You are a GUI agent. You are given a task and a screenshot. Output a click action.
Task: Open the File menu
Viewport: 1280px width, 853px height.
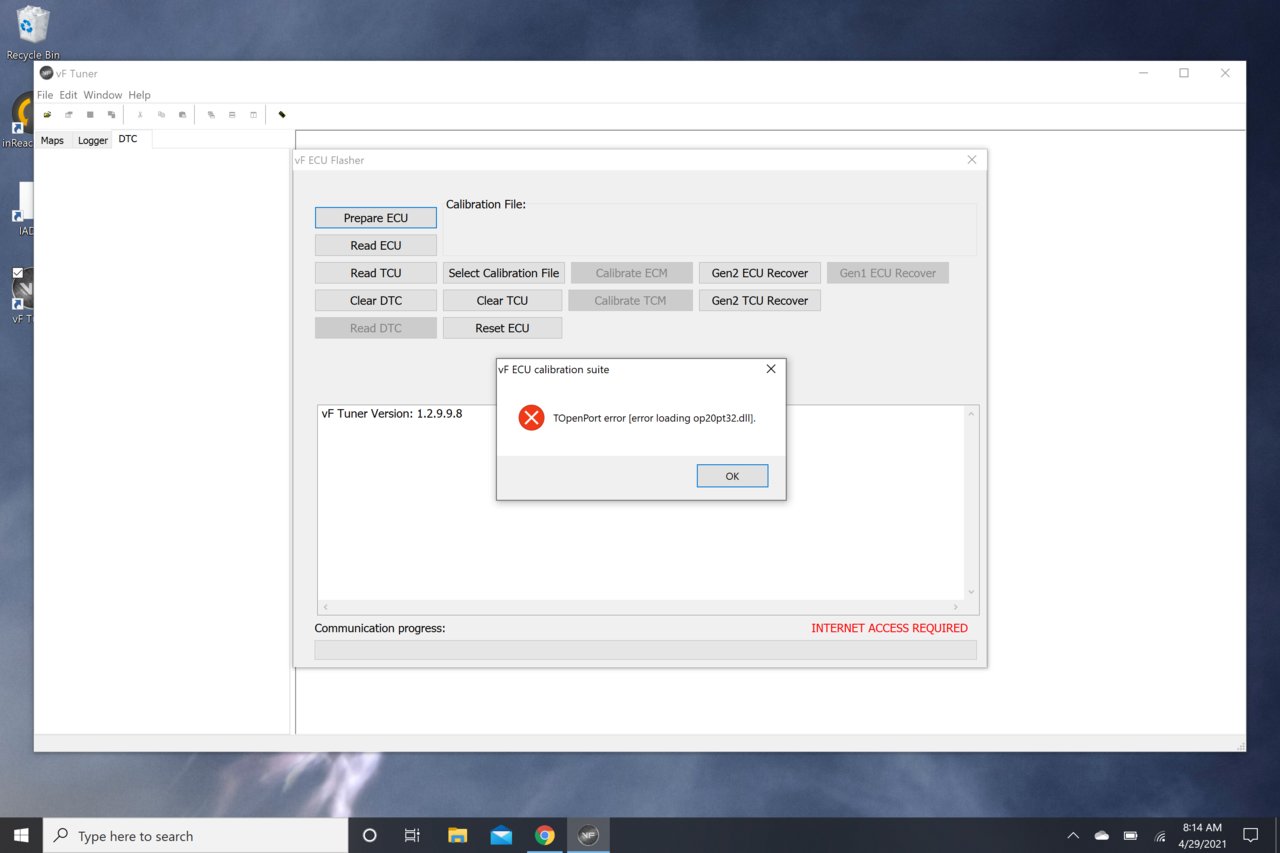[x=45, y=95]
